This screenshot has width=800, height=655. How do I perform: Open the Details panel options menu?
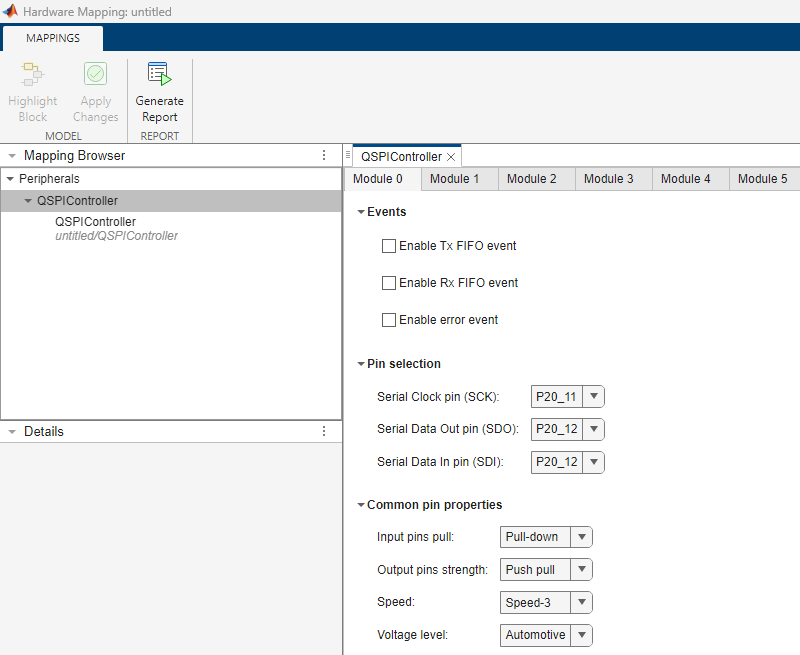[323, 431]
